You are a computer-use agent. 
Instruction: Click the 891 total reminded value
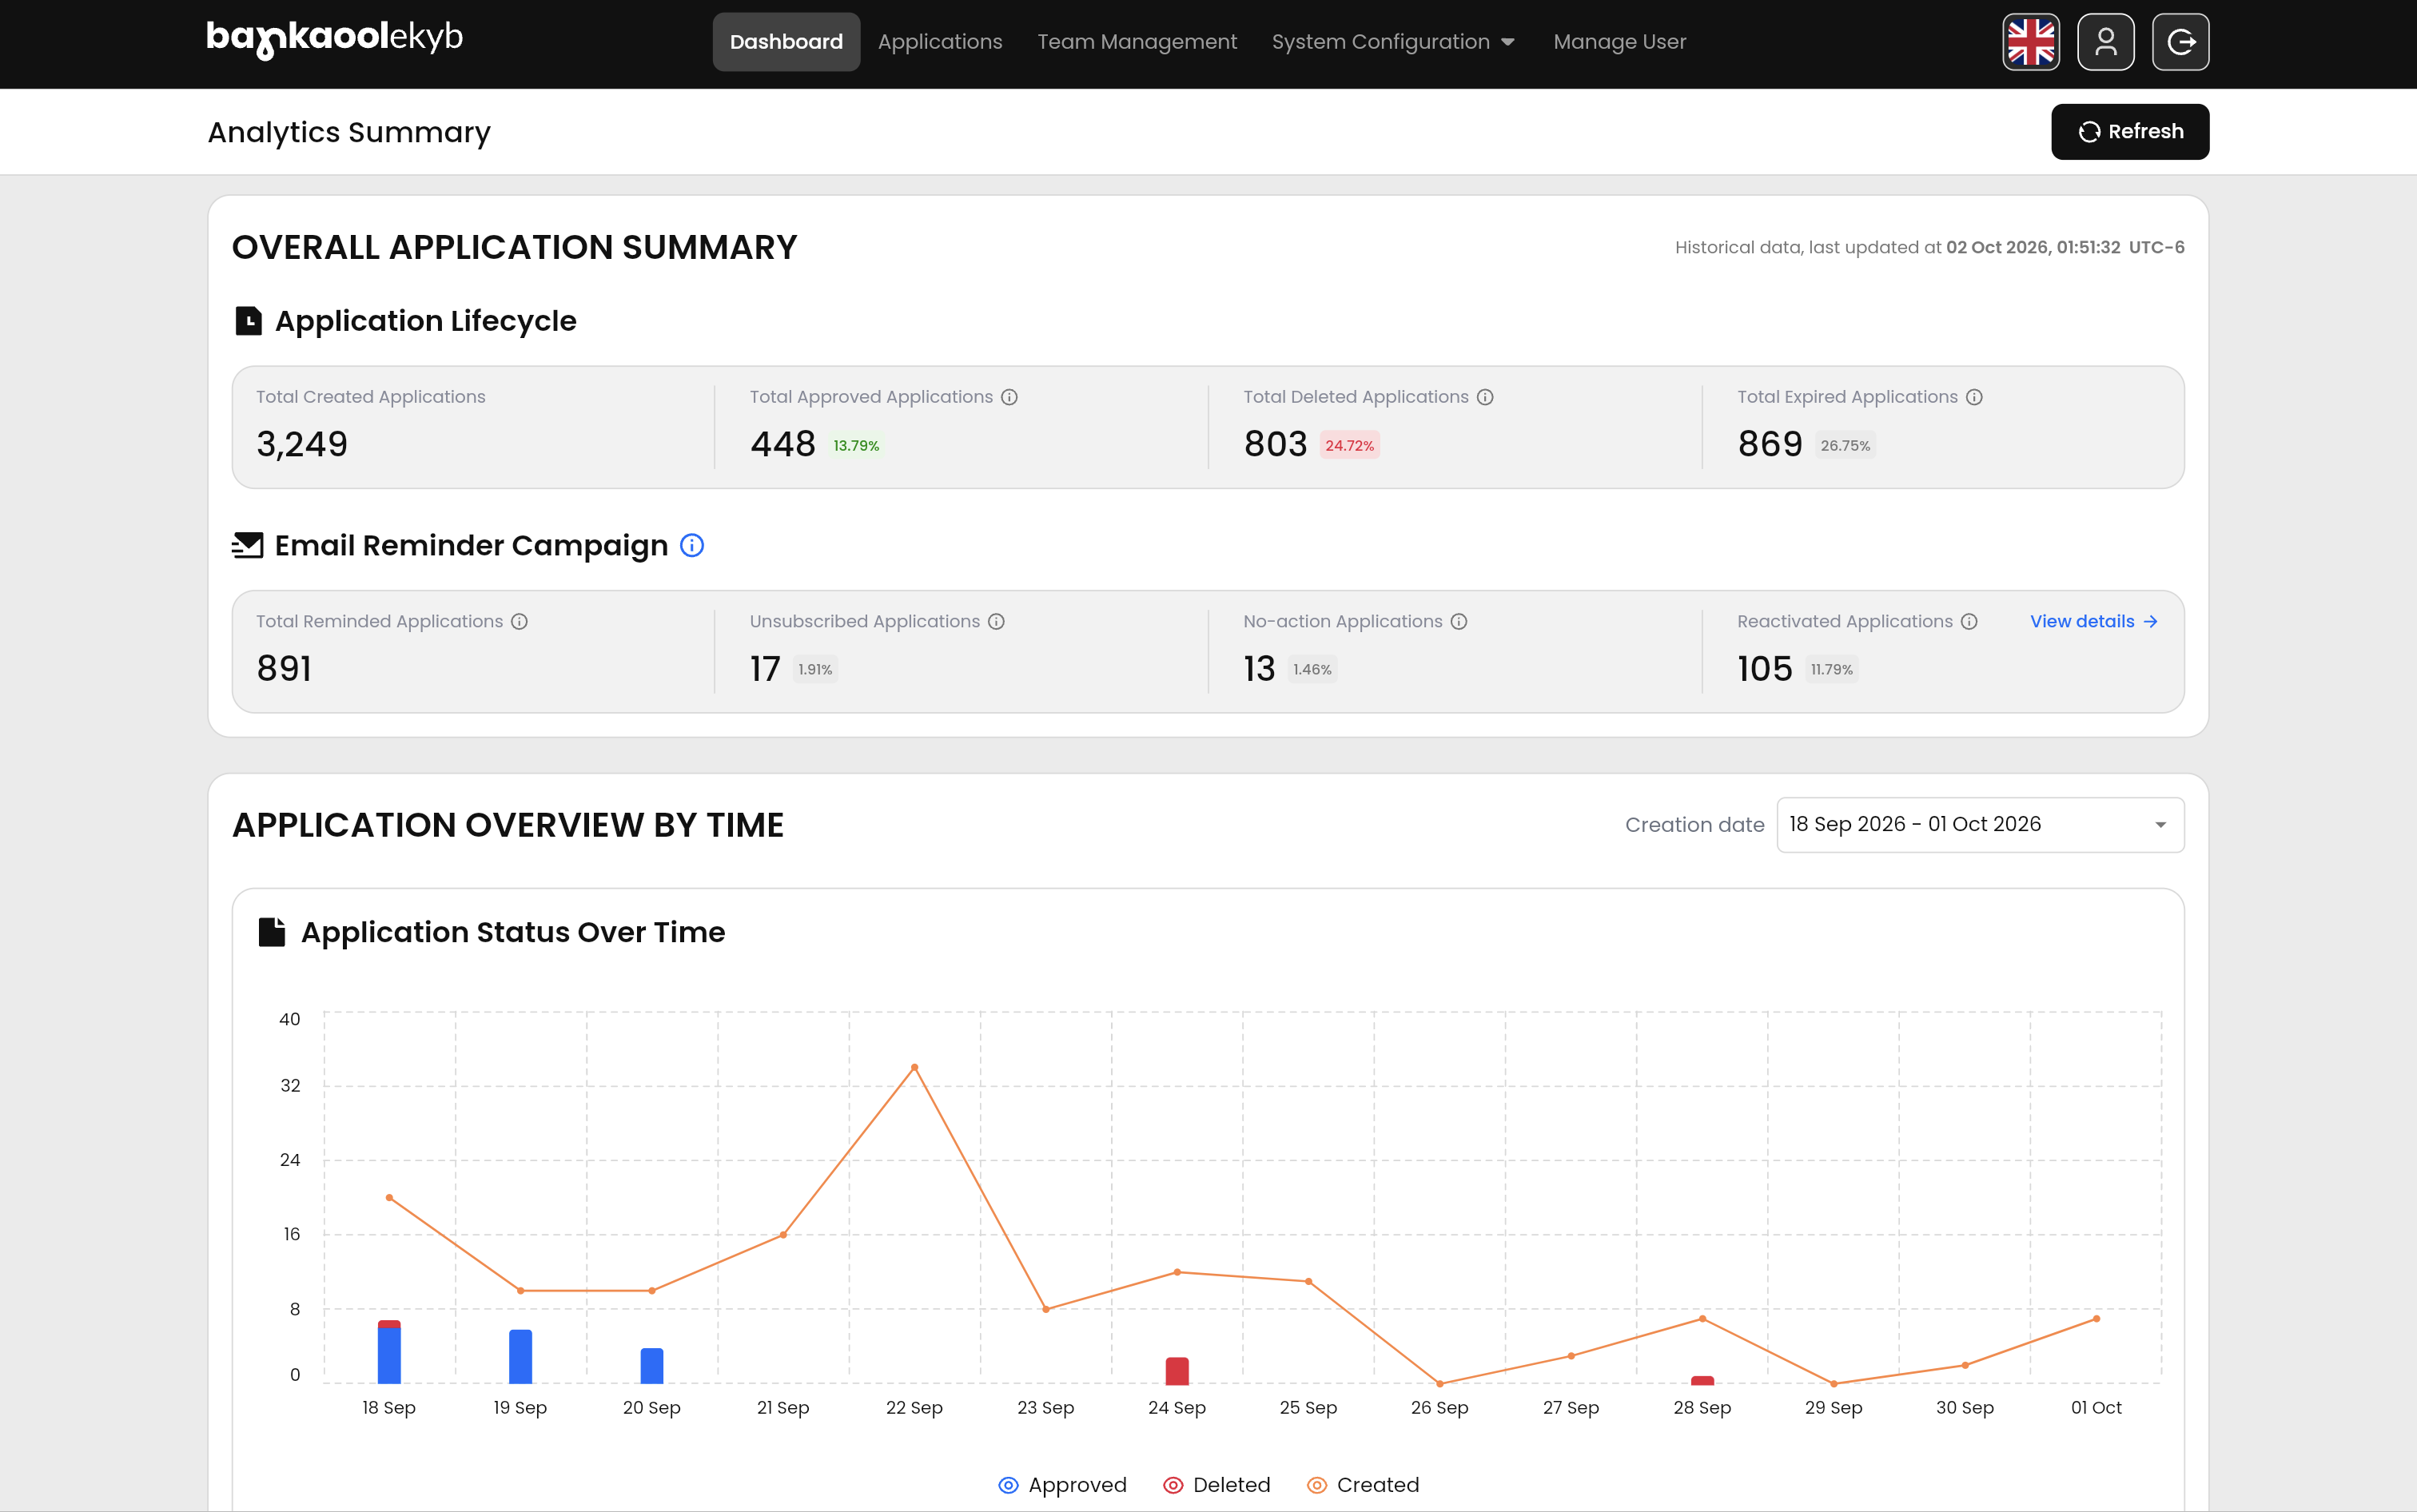[284, 668]
